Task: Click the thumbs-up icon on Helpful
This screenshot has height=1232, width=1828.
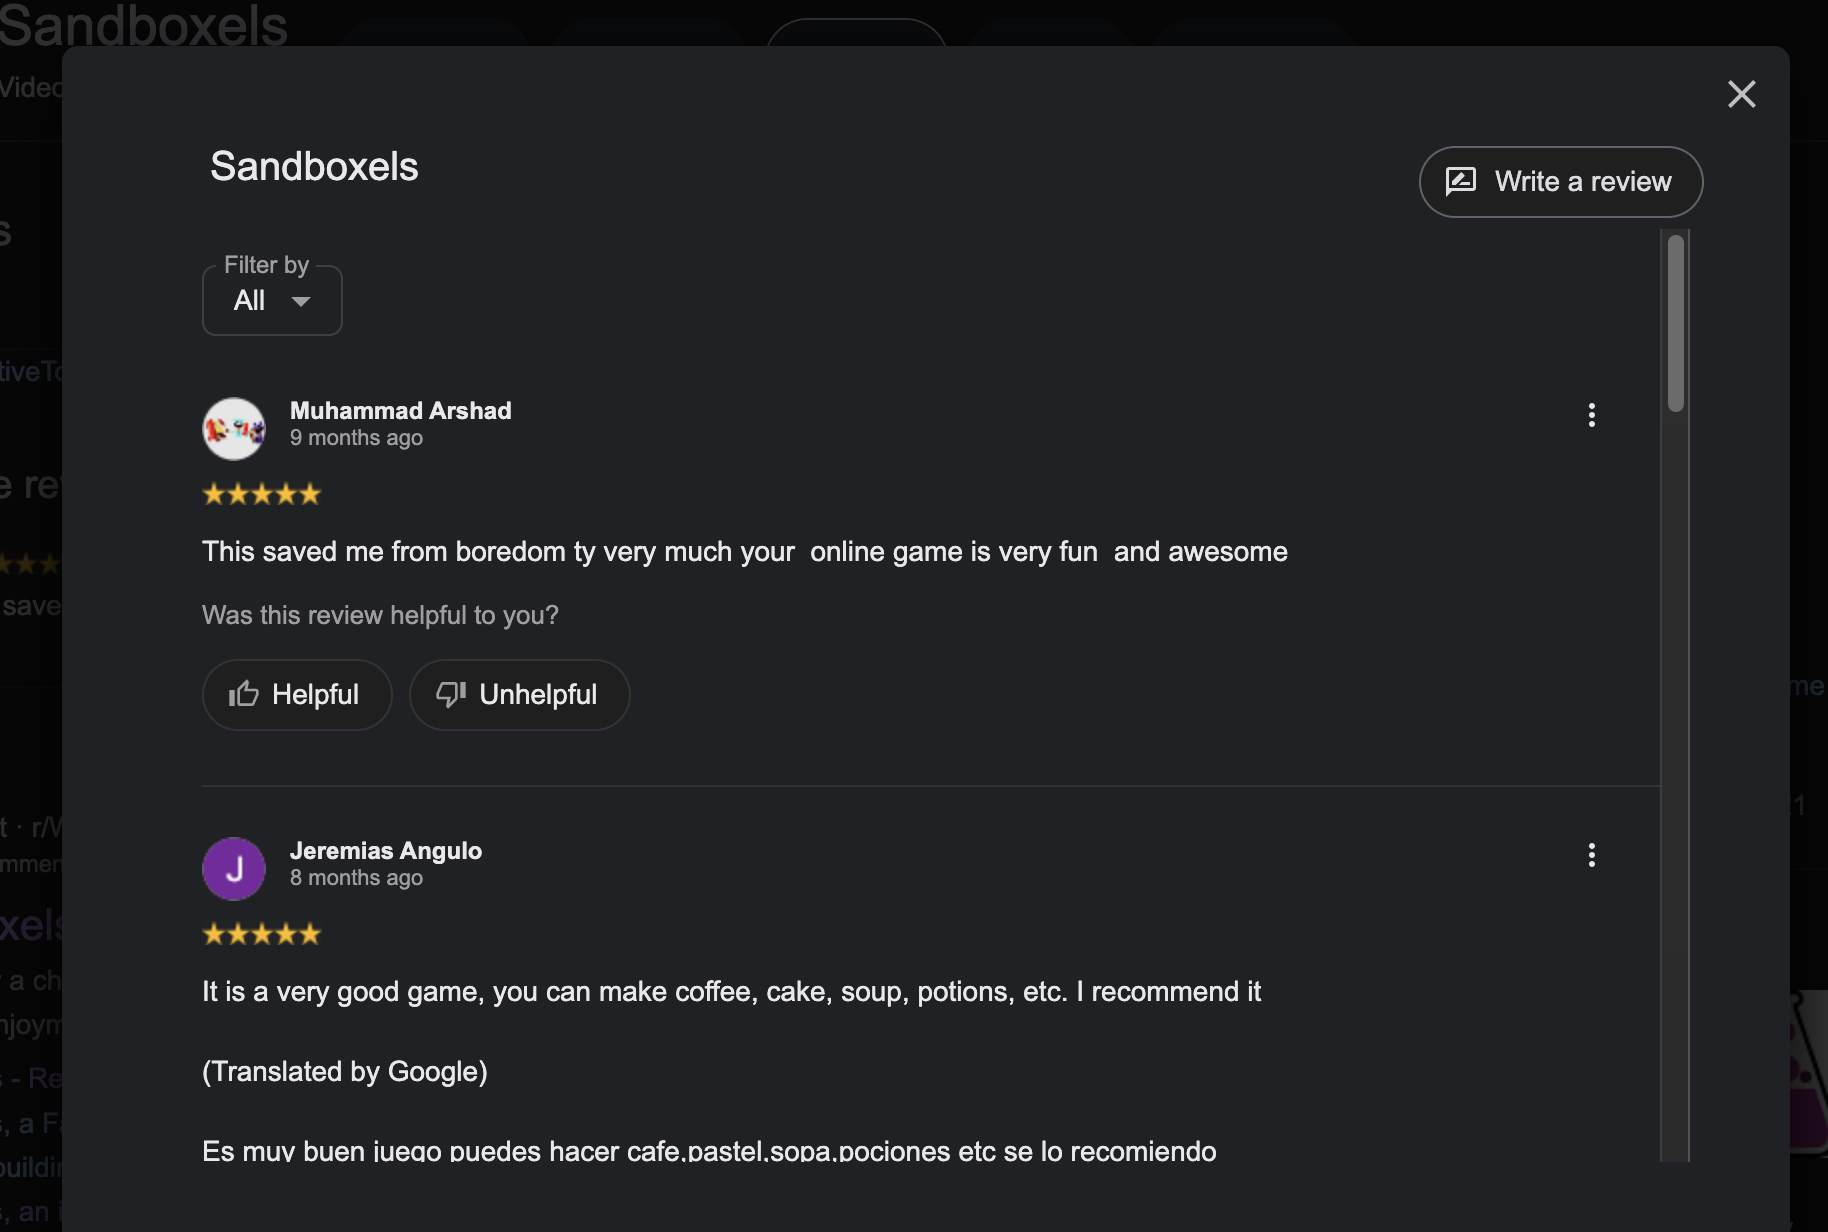Action: point(243,694)
